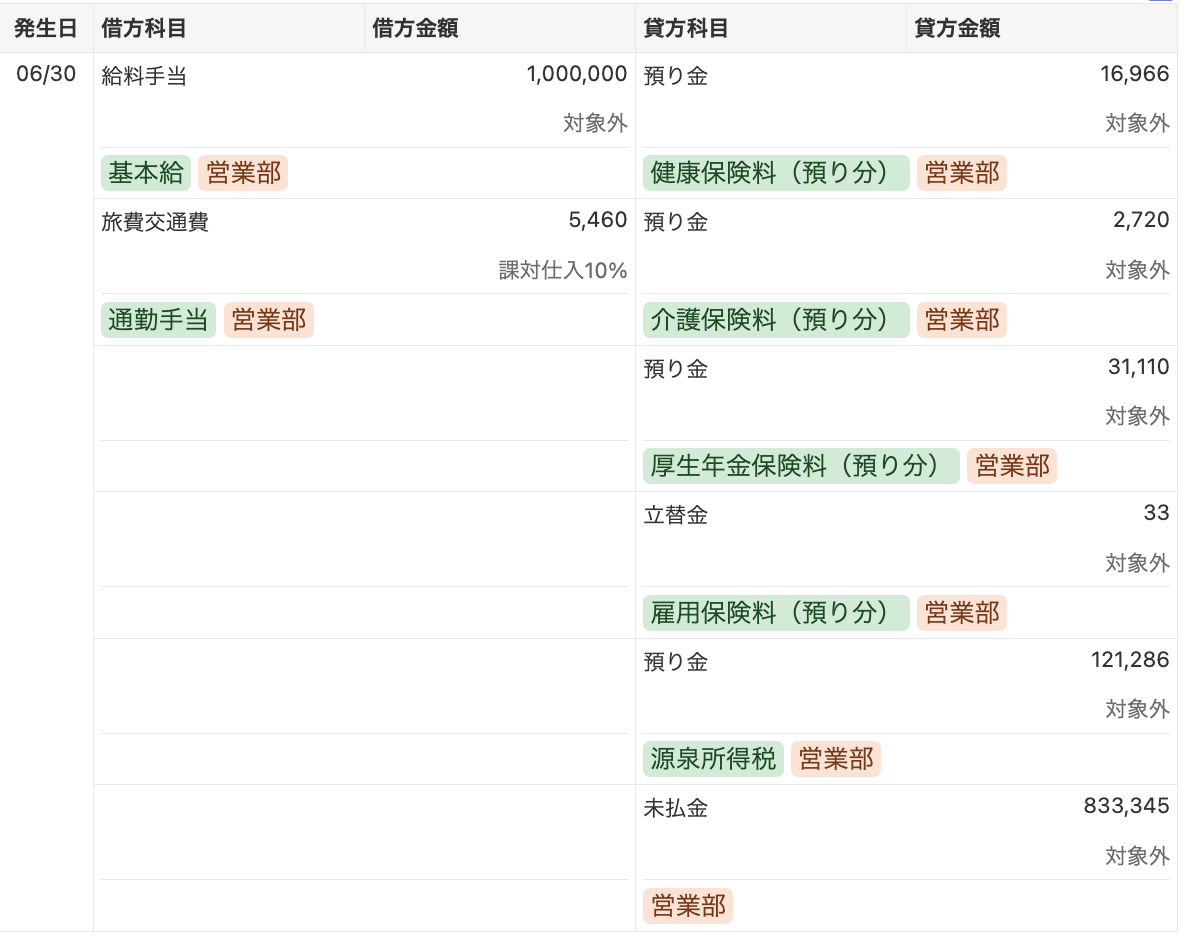The image size is (1186, 940).
Task: Click 営業部 tag under 未払金
Action: pyautogui.click(x=688, y=905)
